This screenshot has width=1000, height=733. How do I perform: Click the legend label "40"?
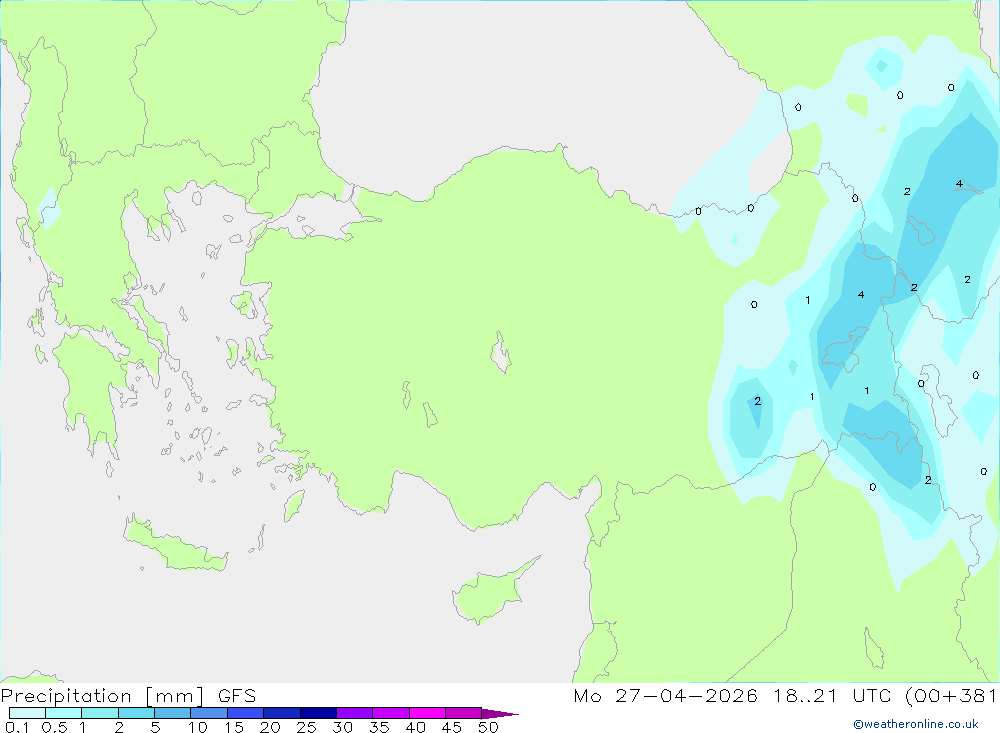[x=415, y=727]
